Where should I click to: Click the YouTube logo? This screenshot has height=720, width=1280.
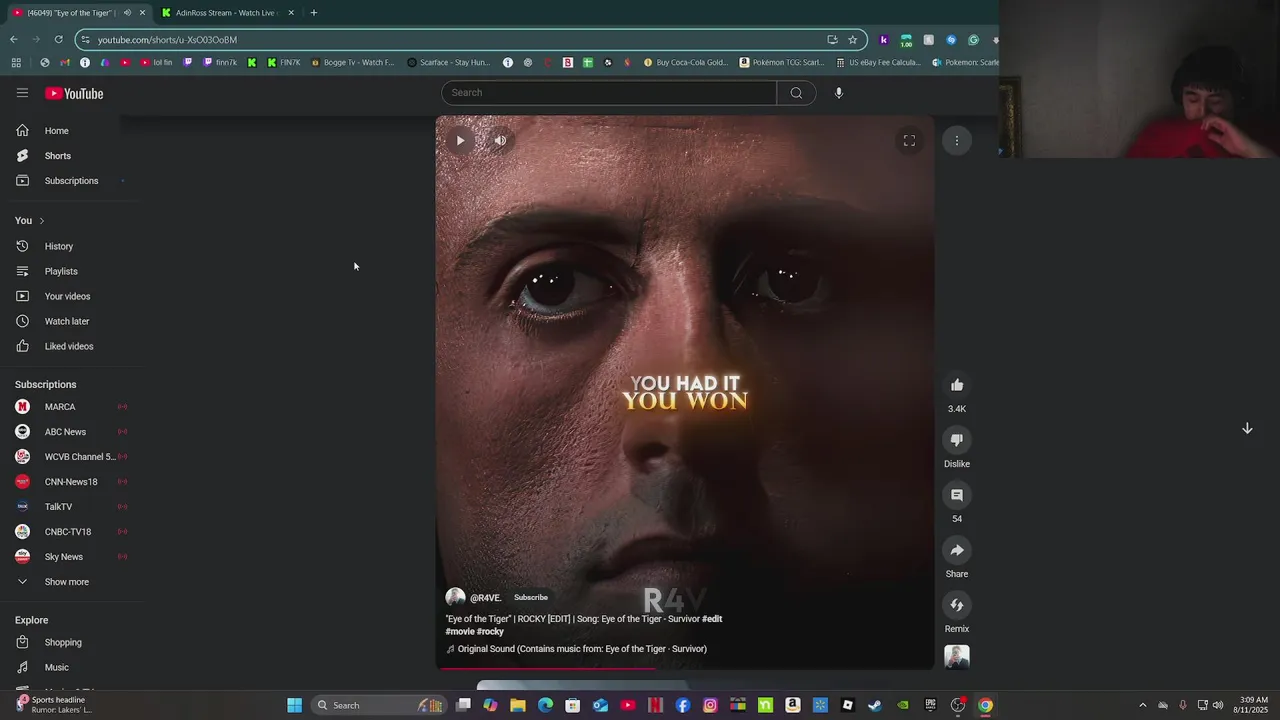74,93
